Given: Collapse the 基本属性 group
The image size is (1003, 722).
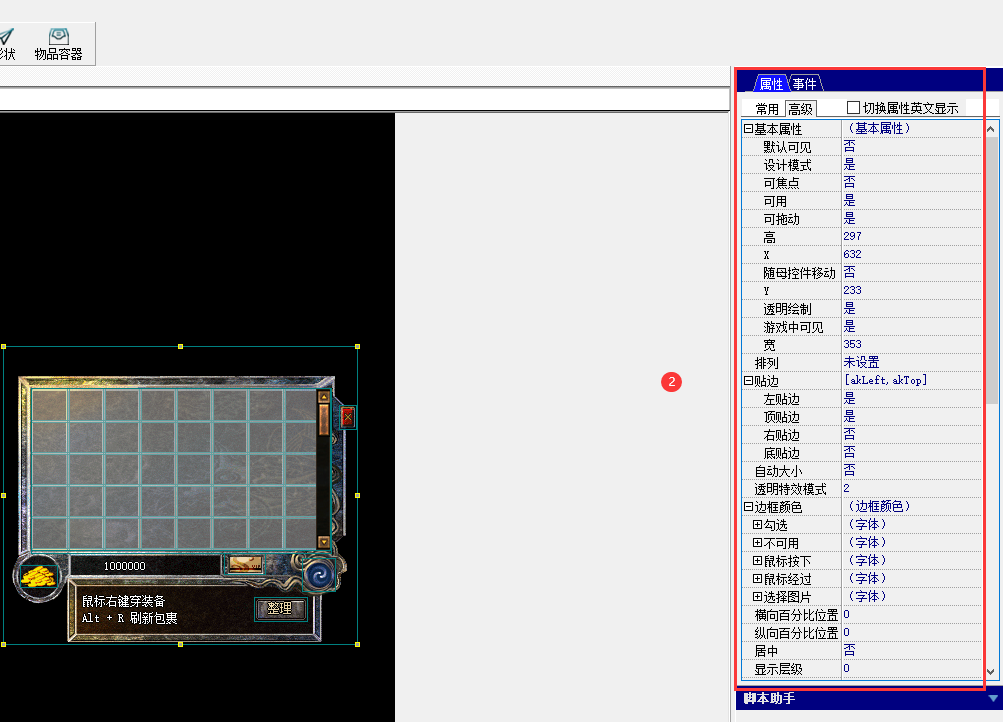Looking at the screenshot, I should 748,129.
